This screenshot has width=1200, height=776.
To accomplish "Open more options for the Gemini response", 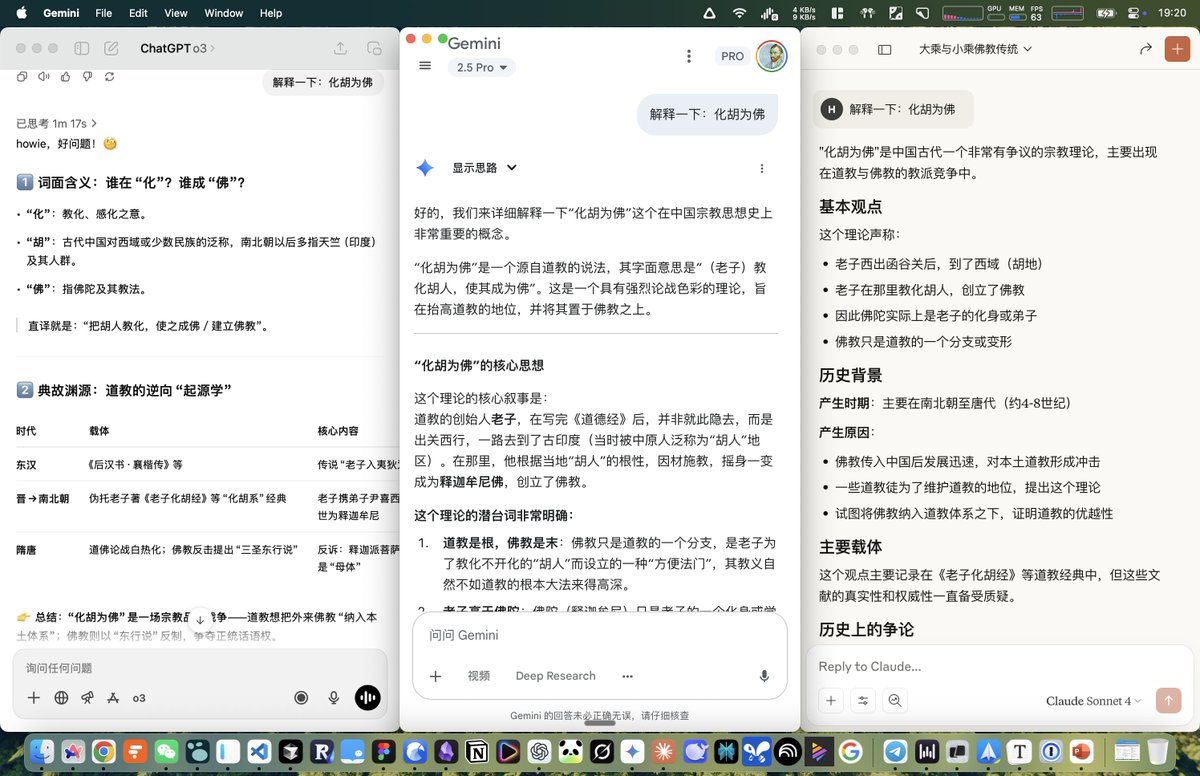I will click(x=762, y=168).
